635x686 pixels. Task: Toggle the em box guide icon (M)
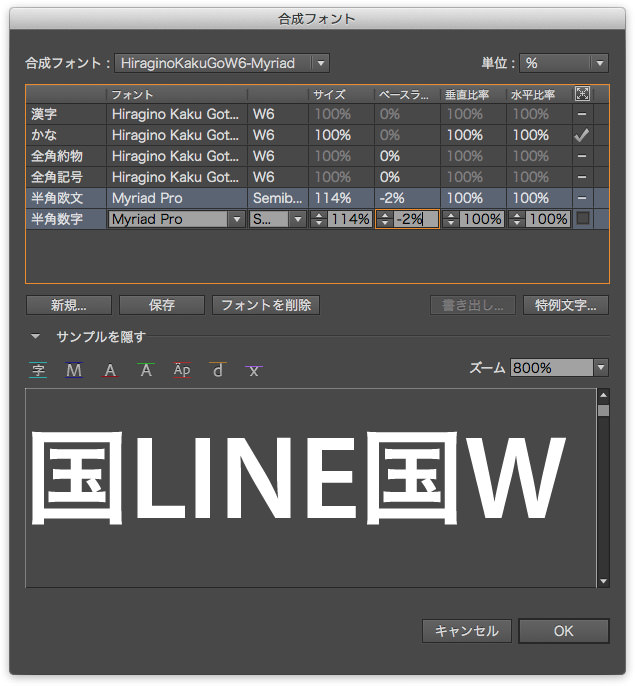tap(74, 371)
